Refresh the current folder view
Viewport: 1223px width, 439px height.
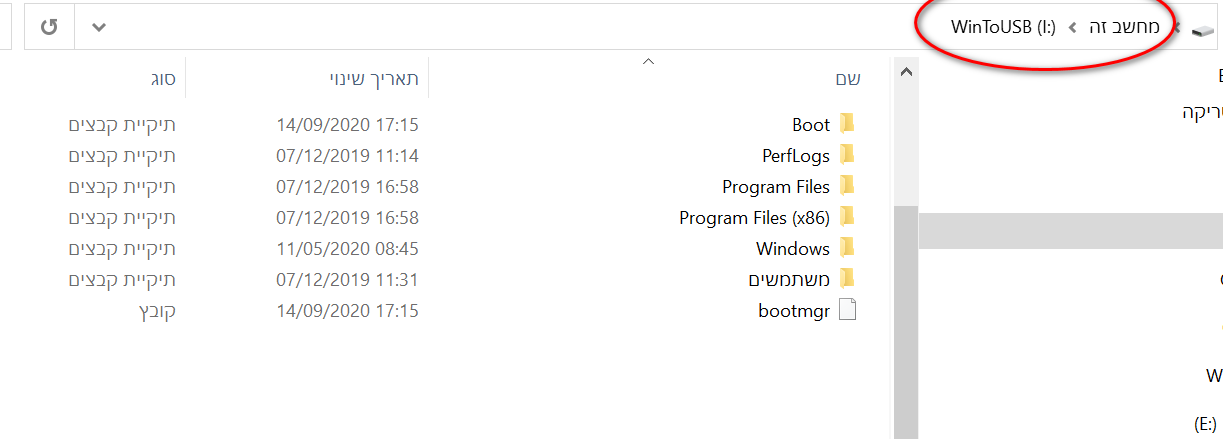pyautogui.click(x=49, y=27)
